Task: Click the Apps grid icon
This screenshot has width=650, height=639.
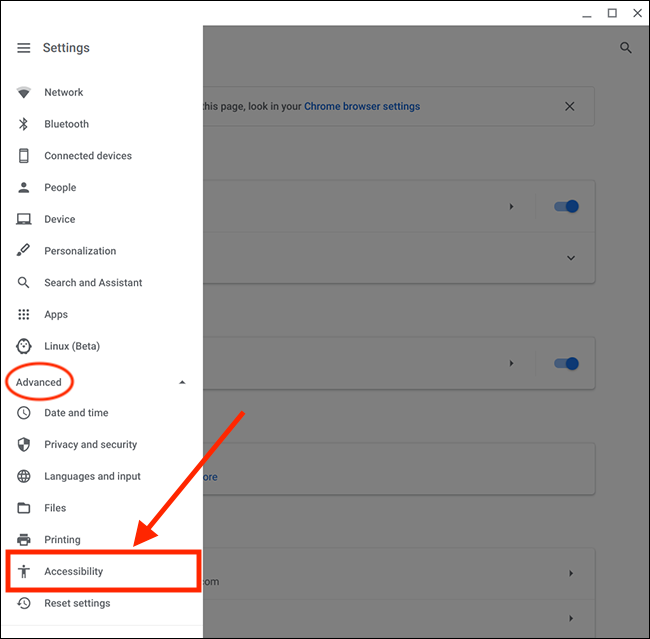Action: (24, 314)
